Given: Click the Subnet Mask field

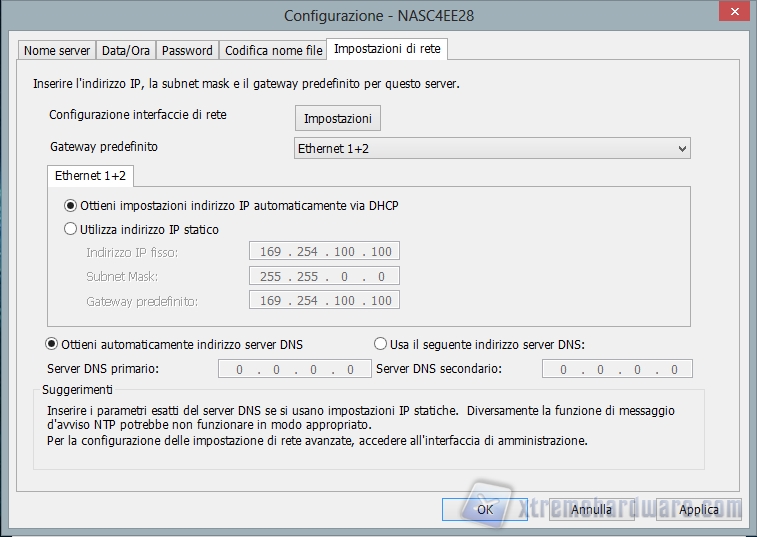Looking at the screenshot, I should point(324,276).
